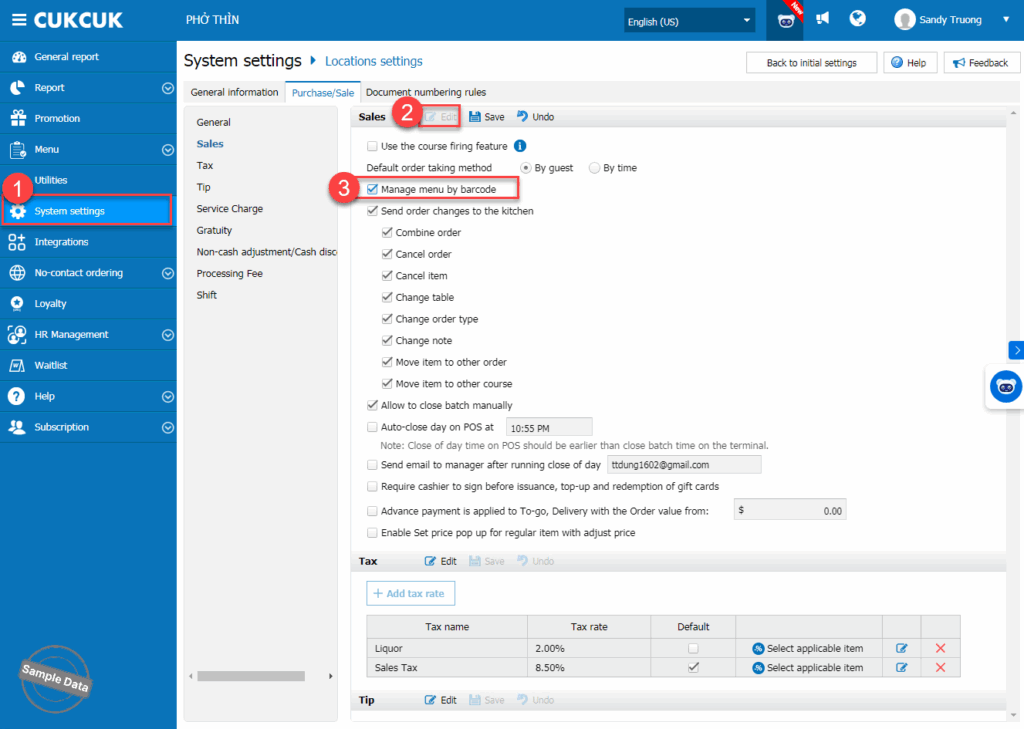Open Sandy Truong user account dropdown

pos(939,20)
